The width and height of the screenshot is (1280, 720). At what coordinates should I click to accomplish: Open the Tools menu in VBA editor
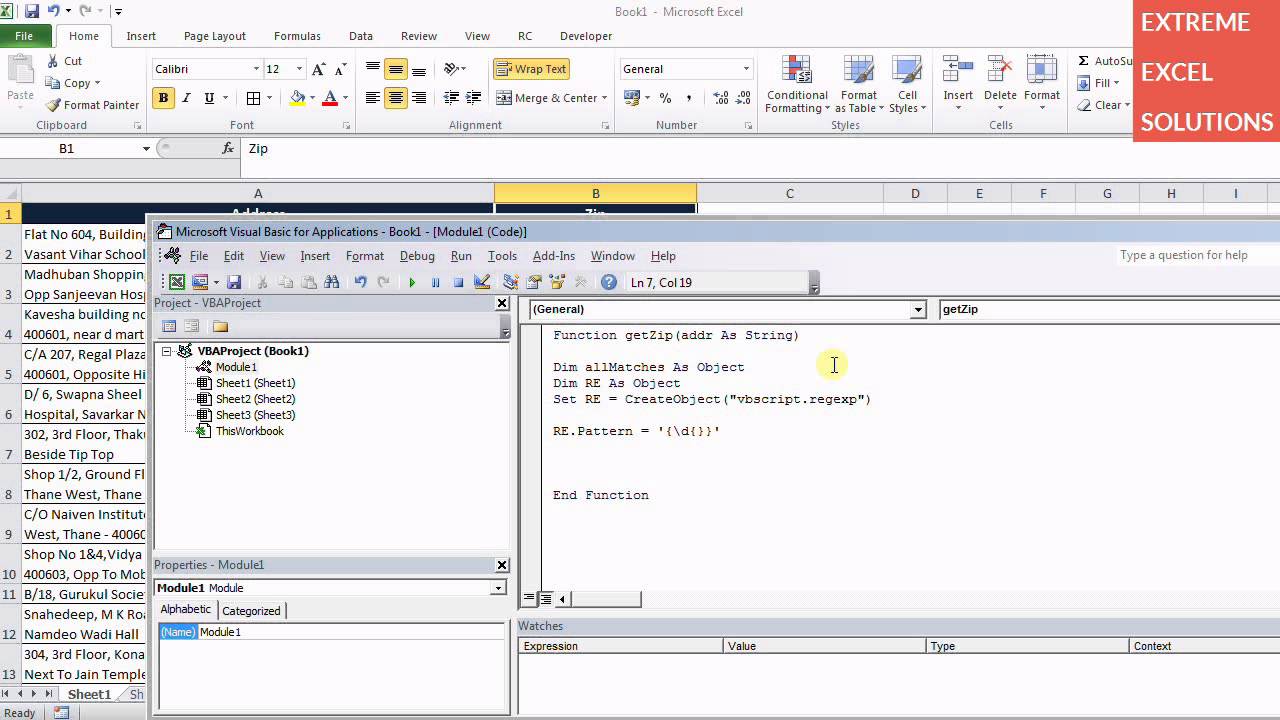502,256
